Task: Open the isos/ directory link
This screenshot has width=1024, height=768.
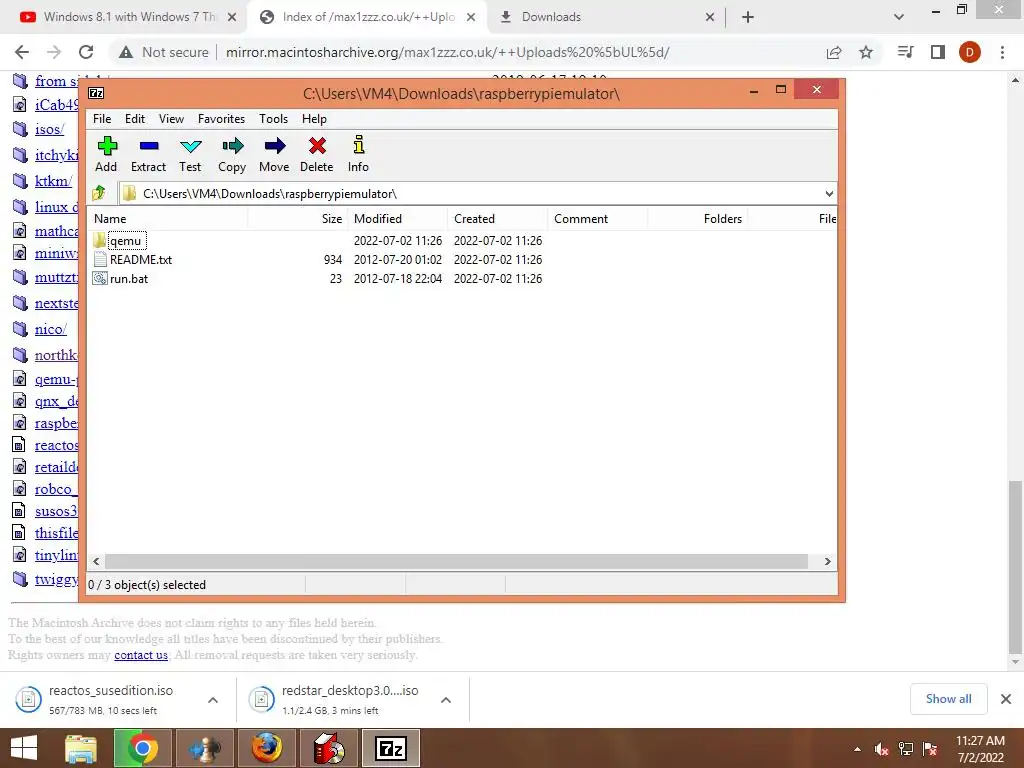Action: coord(50,129)
